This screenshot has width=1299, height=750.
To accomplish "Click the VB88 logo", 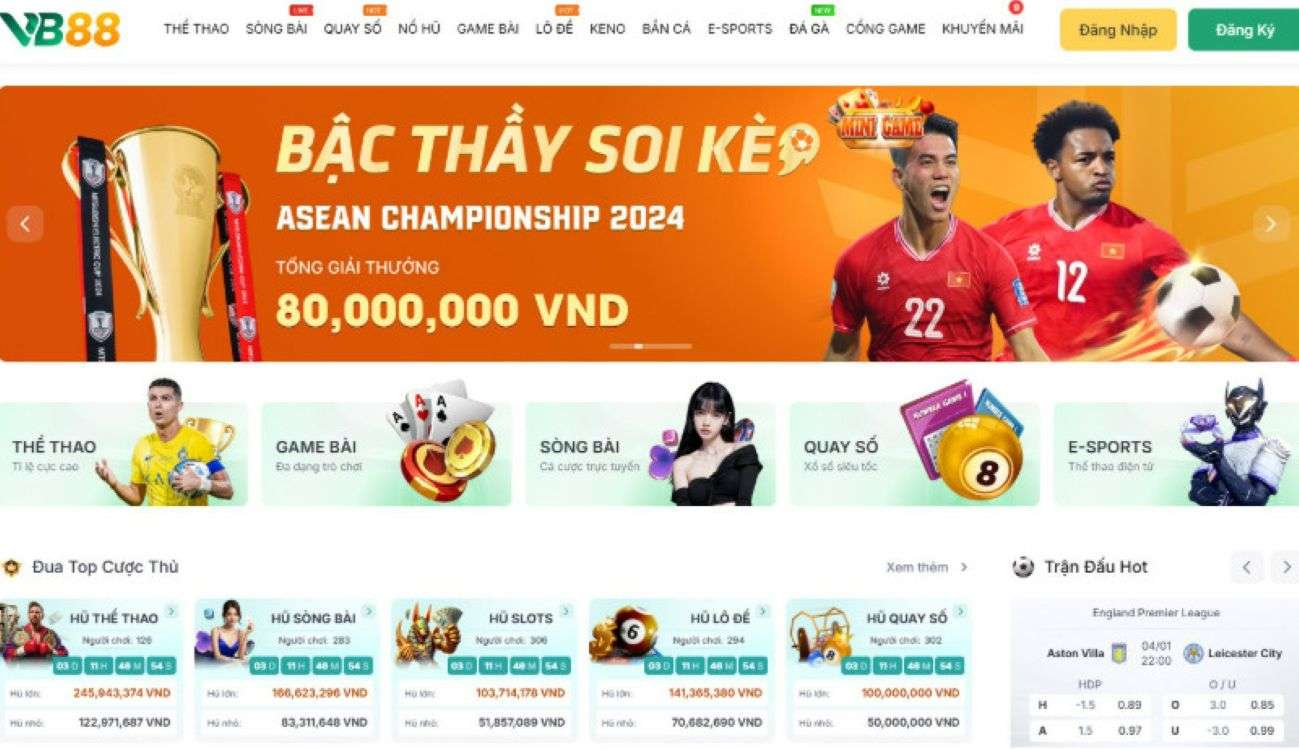I will (x=60, y=29).
